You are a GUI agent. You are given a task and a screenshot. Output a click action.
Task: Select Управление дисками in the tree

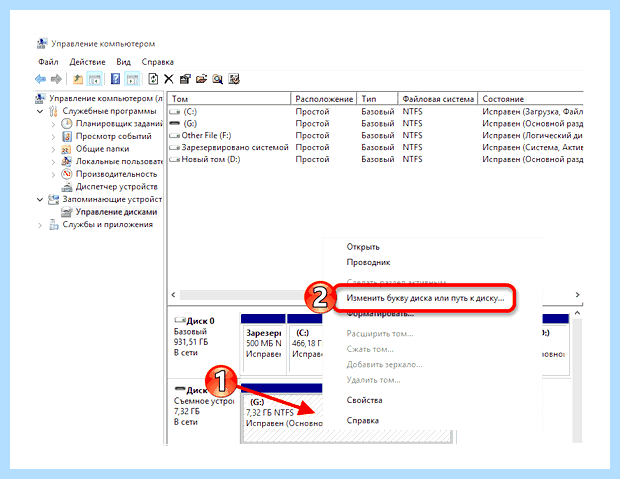[116, 212]
